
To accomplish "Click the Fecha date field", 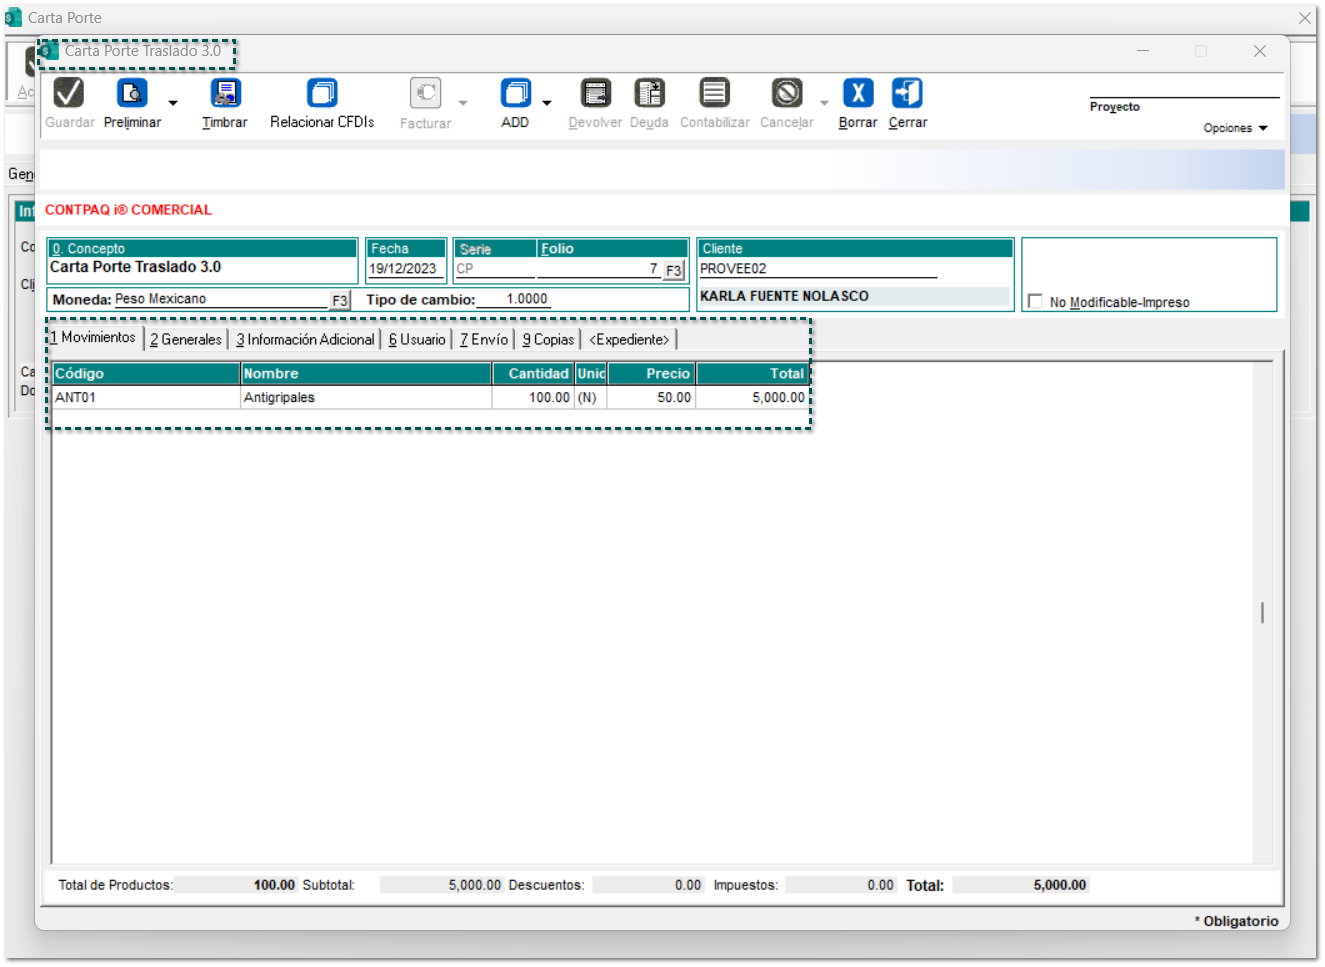I will click(x=403, y=269).
